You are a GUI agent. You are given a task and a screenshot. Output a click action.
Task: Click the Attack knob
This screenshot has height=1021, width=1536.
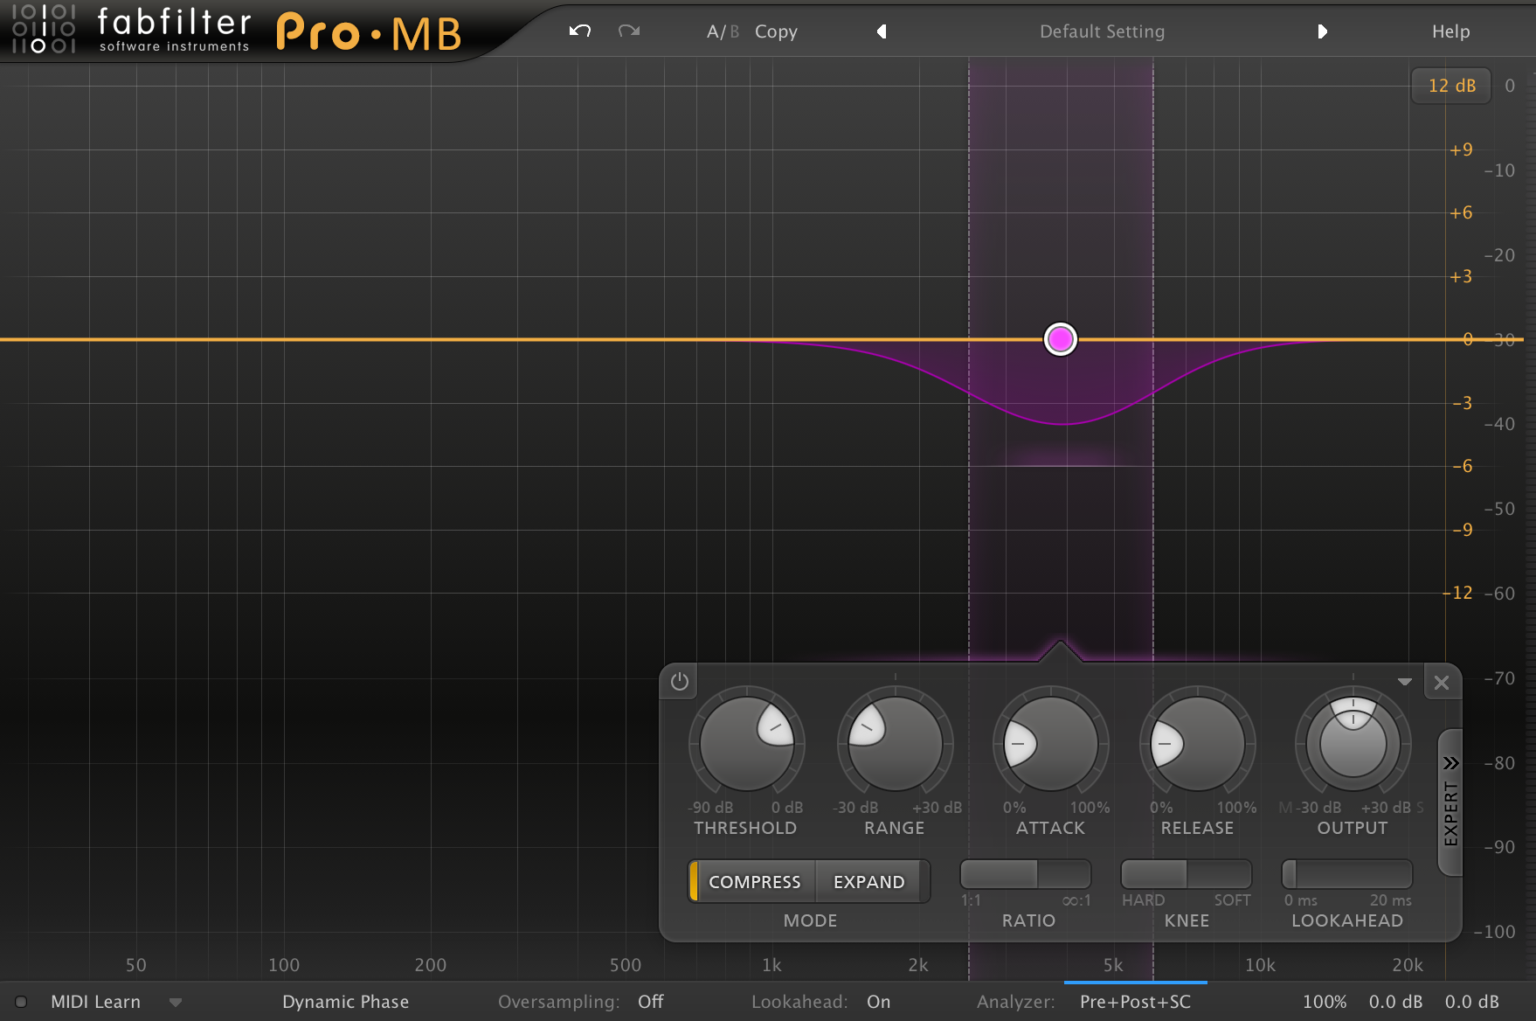pyautogui.click(x=1050, y=744)
